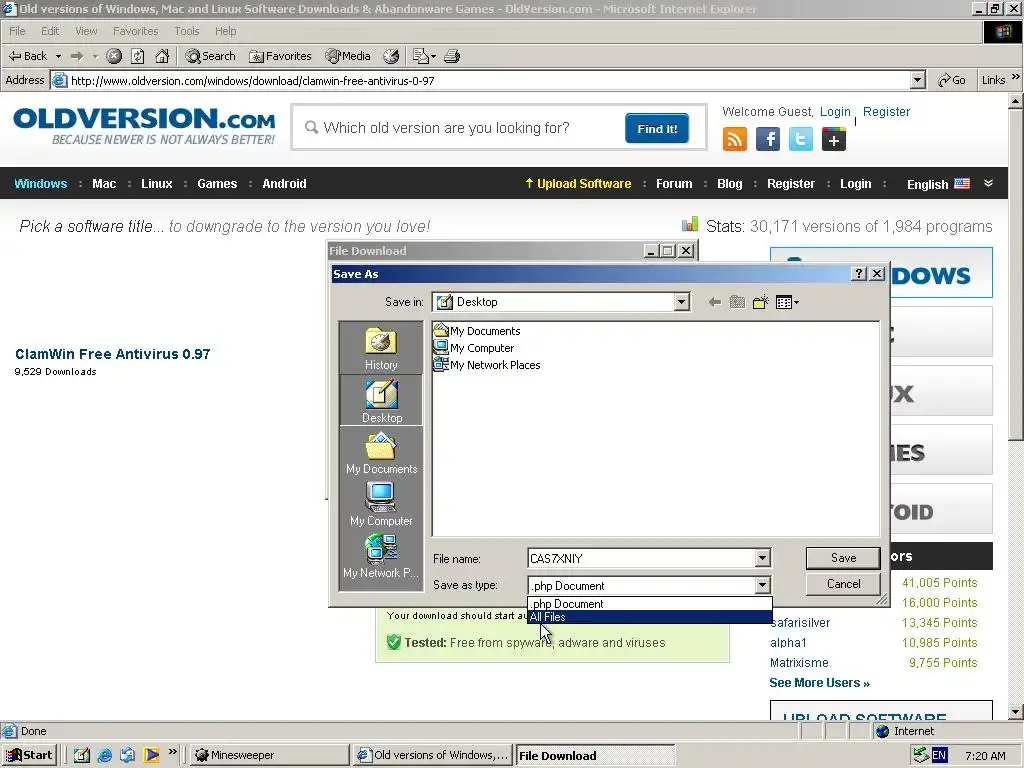Viewport: 1024px width, 768px height.
Task: Go back to last folder in Save As
Action: [714, 302]
